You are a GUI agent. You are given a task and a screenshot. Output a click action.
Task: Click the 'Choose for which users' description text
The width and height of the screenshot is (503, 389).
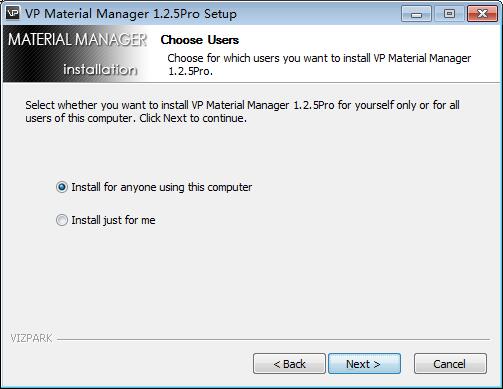point(319,64)
